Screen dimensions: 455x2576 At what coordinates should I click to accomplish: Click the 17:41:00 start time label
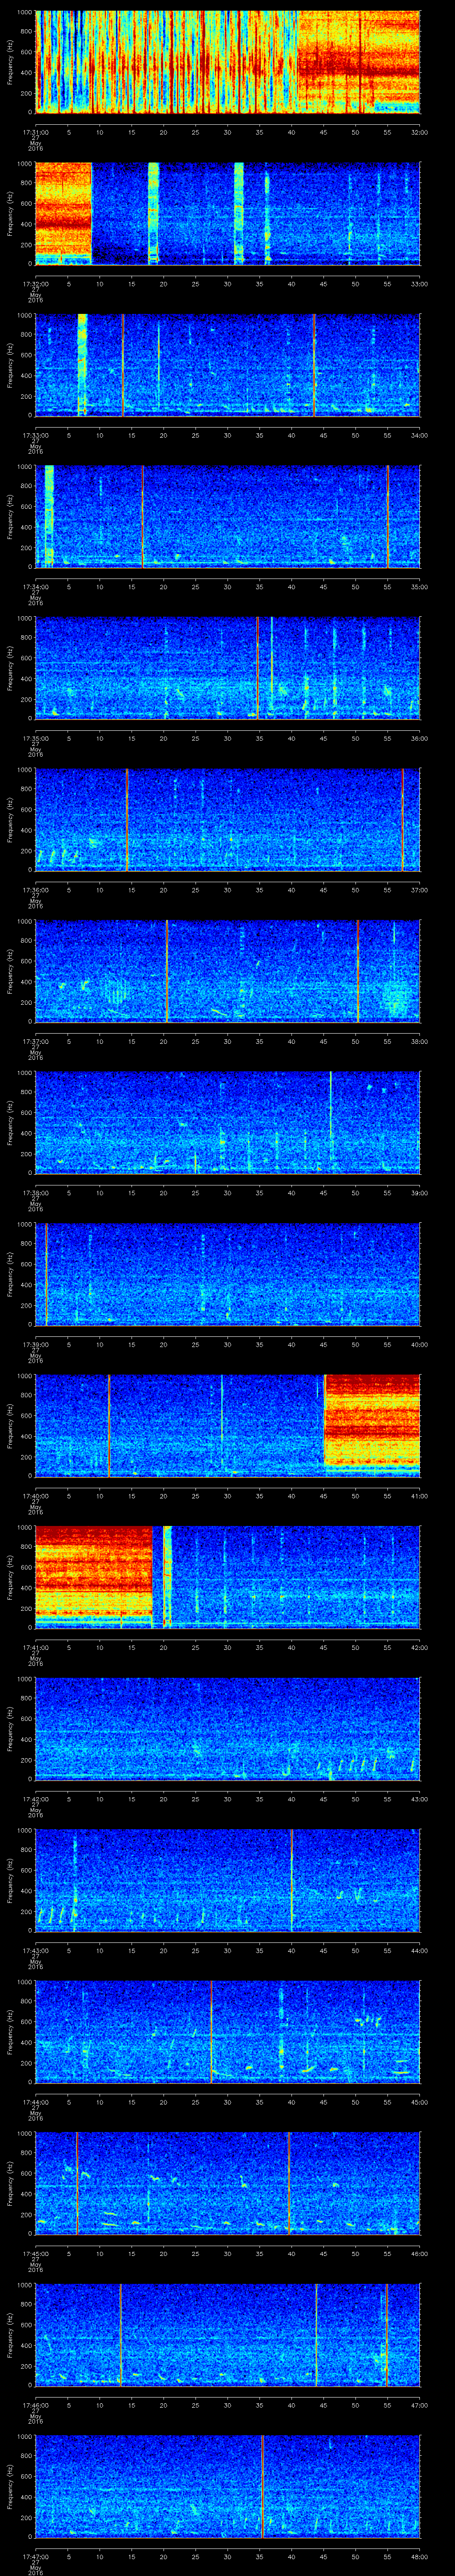(x=36, y=1647)
